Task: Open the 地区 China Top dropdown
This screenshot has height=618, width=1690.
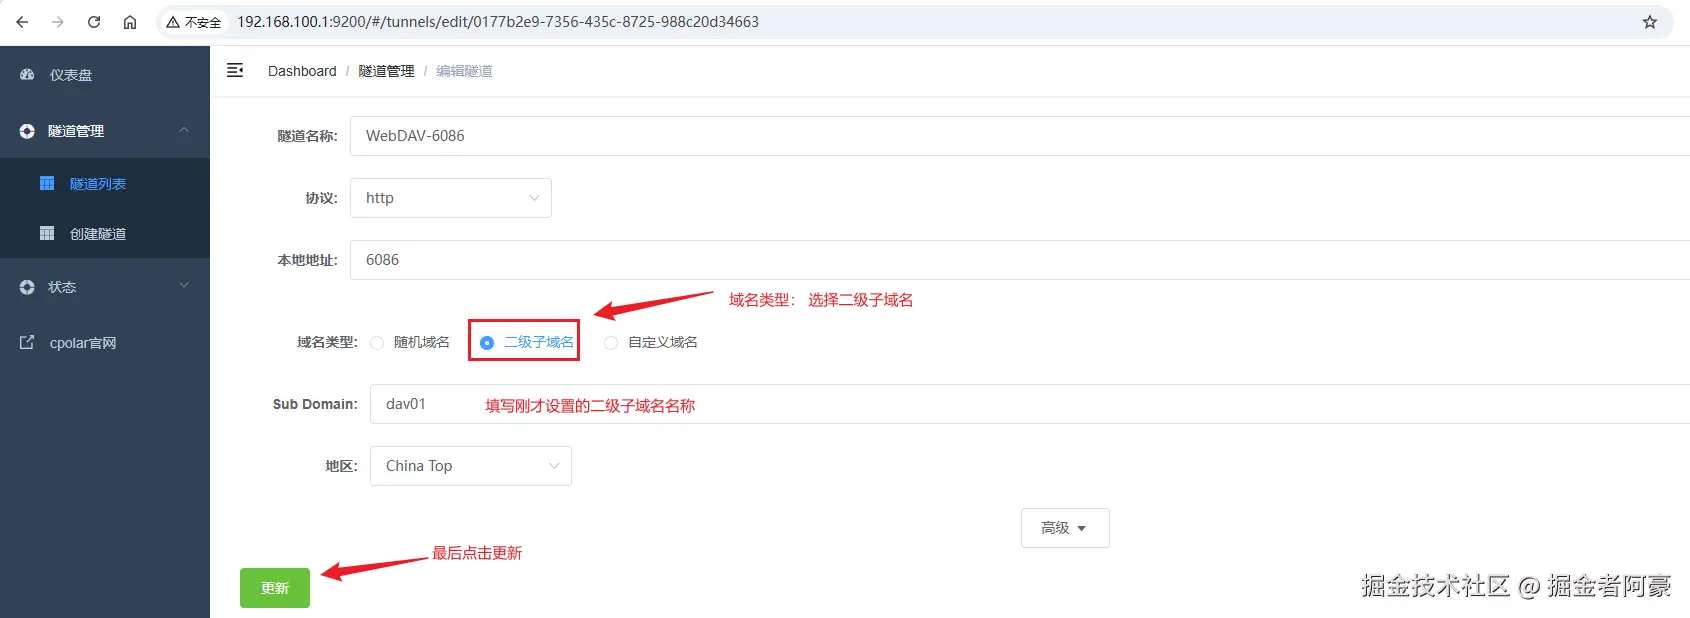Action: pyautogui.click(x=471, y=466)
